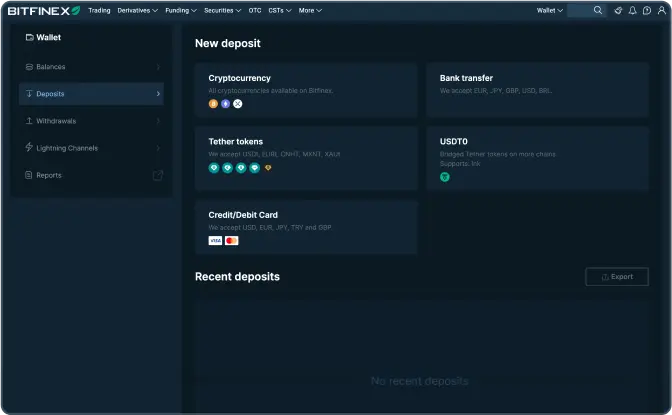Expand the Deposits row chevron
Image resolution: width=672 pixels, height=415 pixels.
158,93
